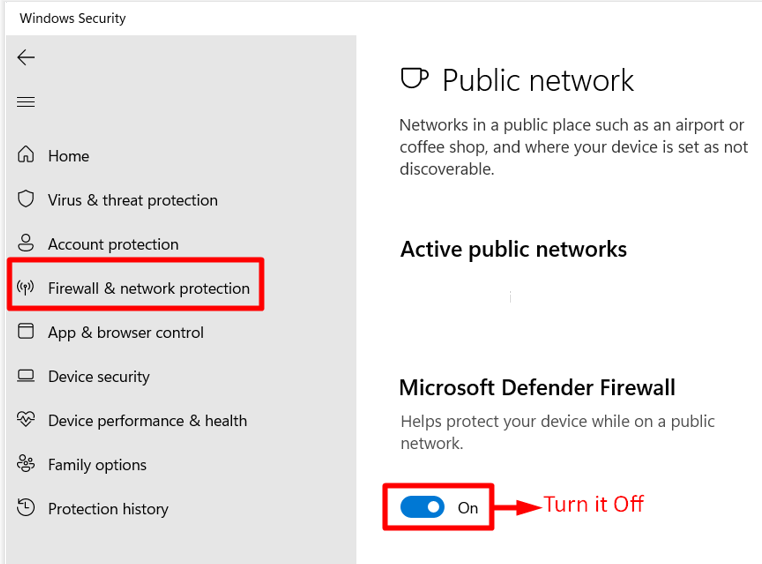
Task: Click the App & browser window icon
Action: [x=26, y=331]
